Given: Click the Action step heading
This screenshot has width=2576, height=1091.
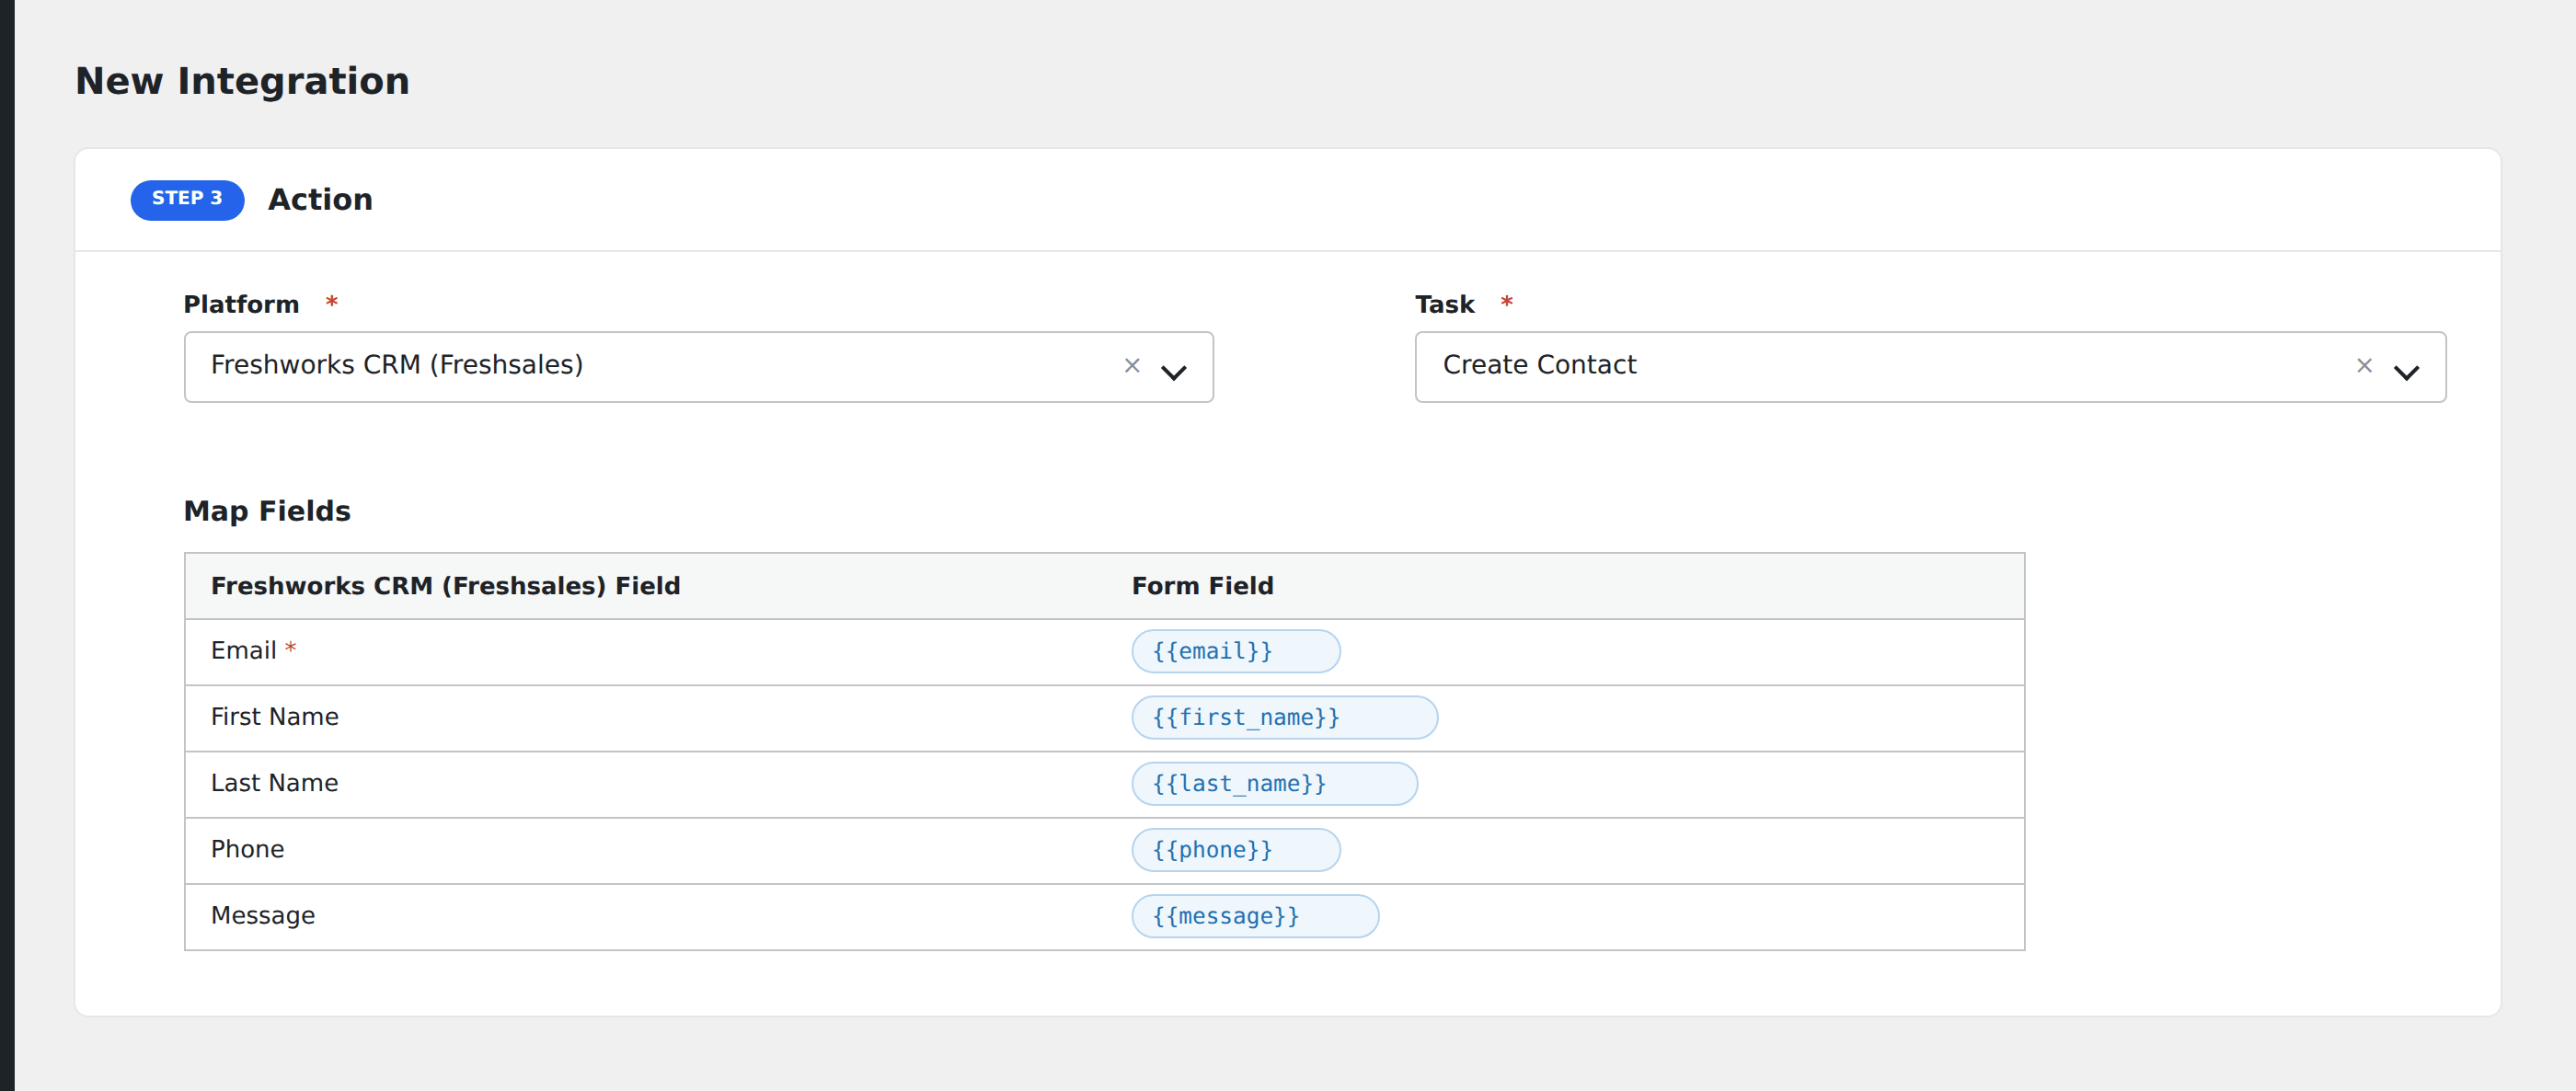Looking at the screenshot, I should point(320,199).
